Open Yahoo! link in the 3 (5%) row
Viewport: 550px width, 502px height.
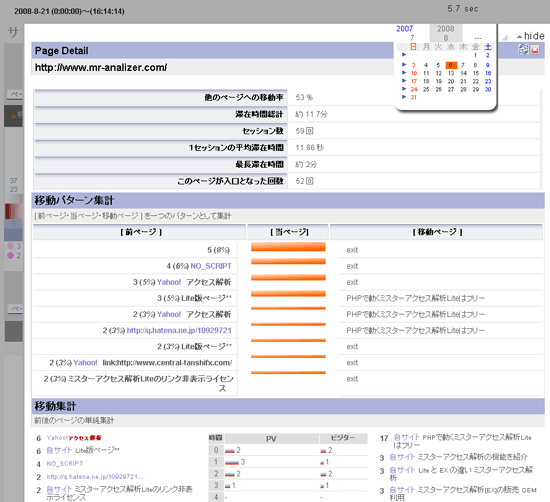(x=169, y=282)
